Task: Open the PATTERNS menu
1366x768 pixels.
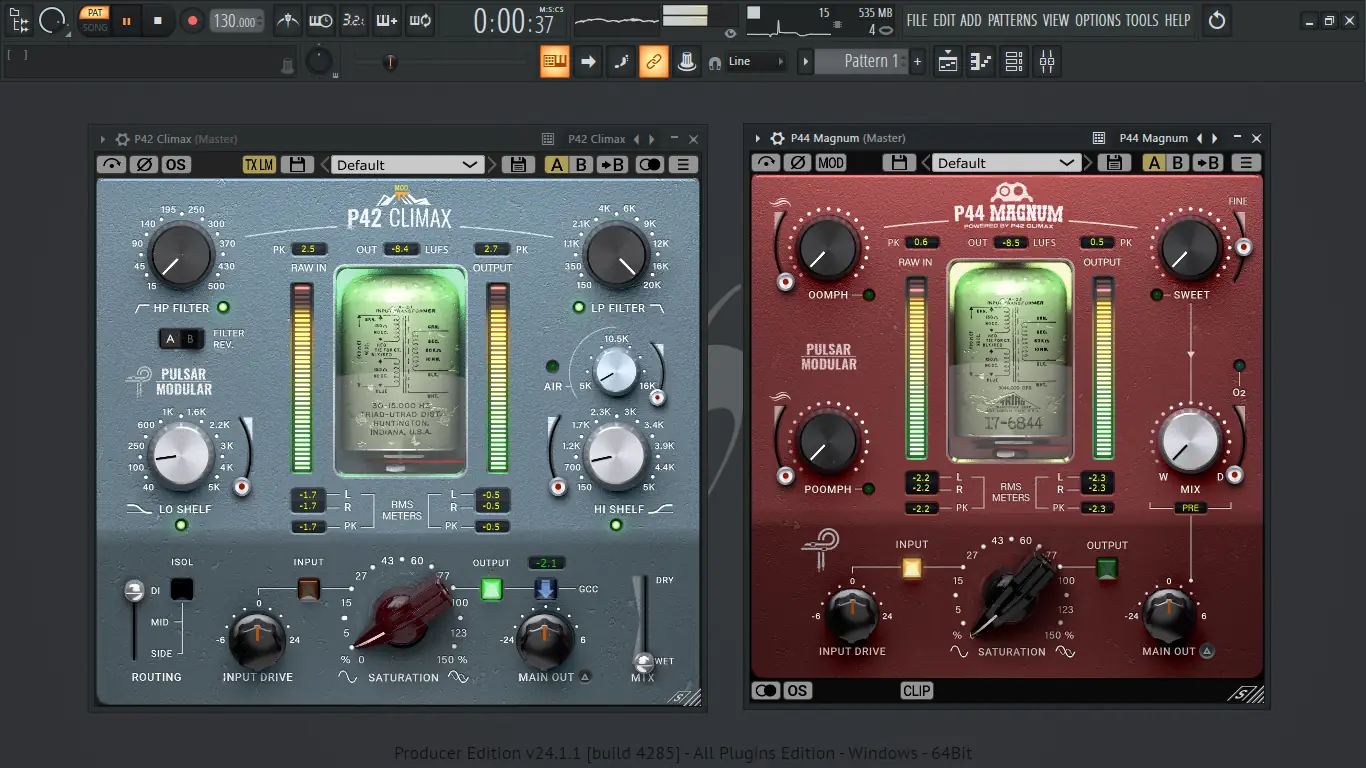Action: click(1013, 20)
